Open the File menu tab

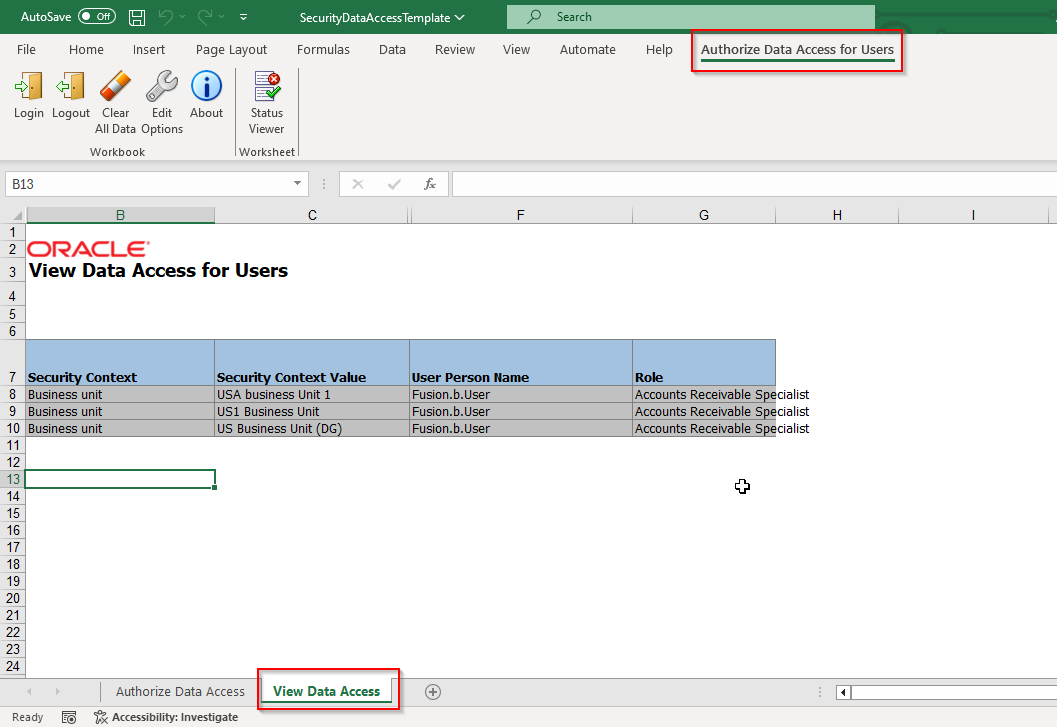pyautogui.click(x=26, y=49)
